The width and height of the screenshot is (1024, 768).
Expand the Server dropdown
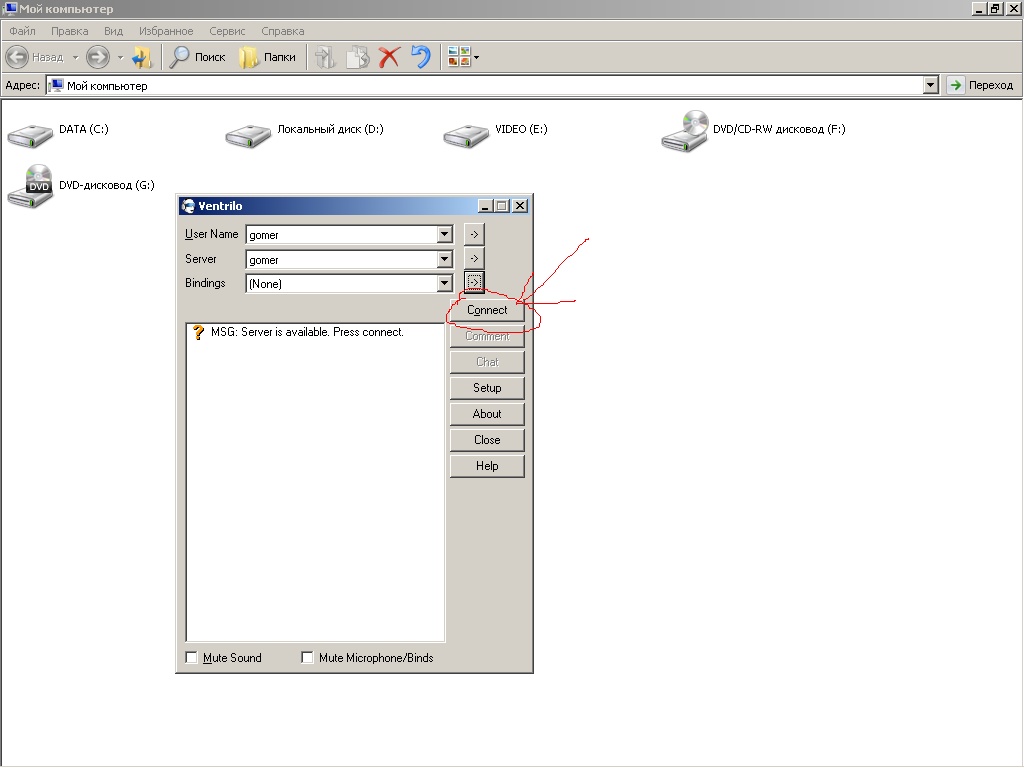444,259
